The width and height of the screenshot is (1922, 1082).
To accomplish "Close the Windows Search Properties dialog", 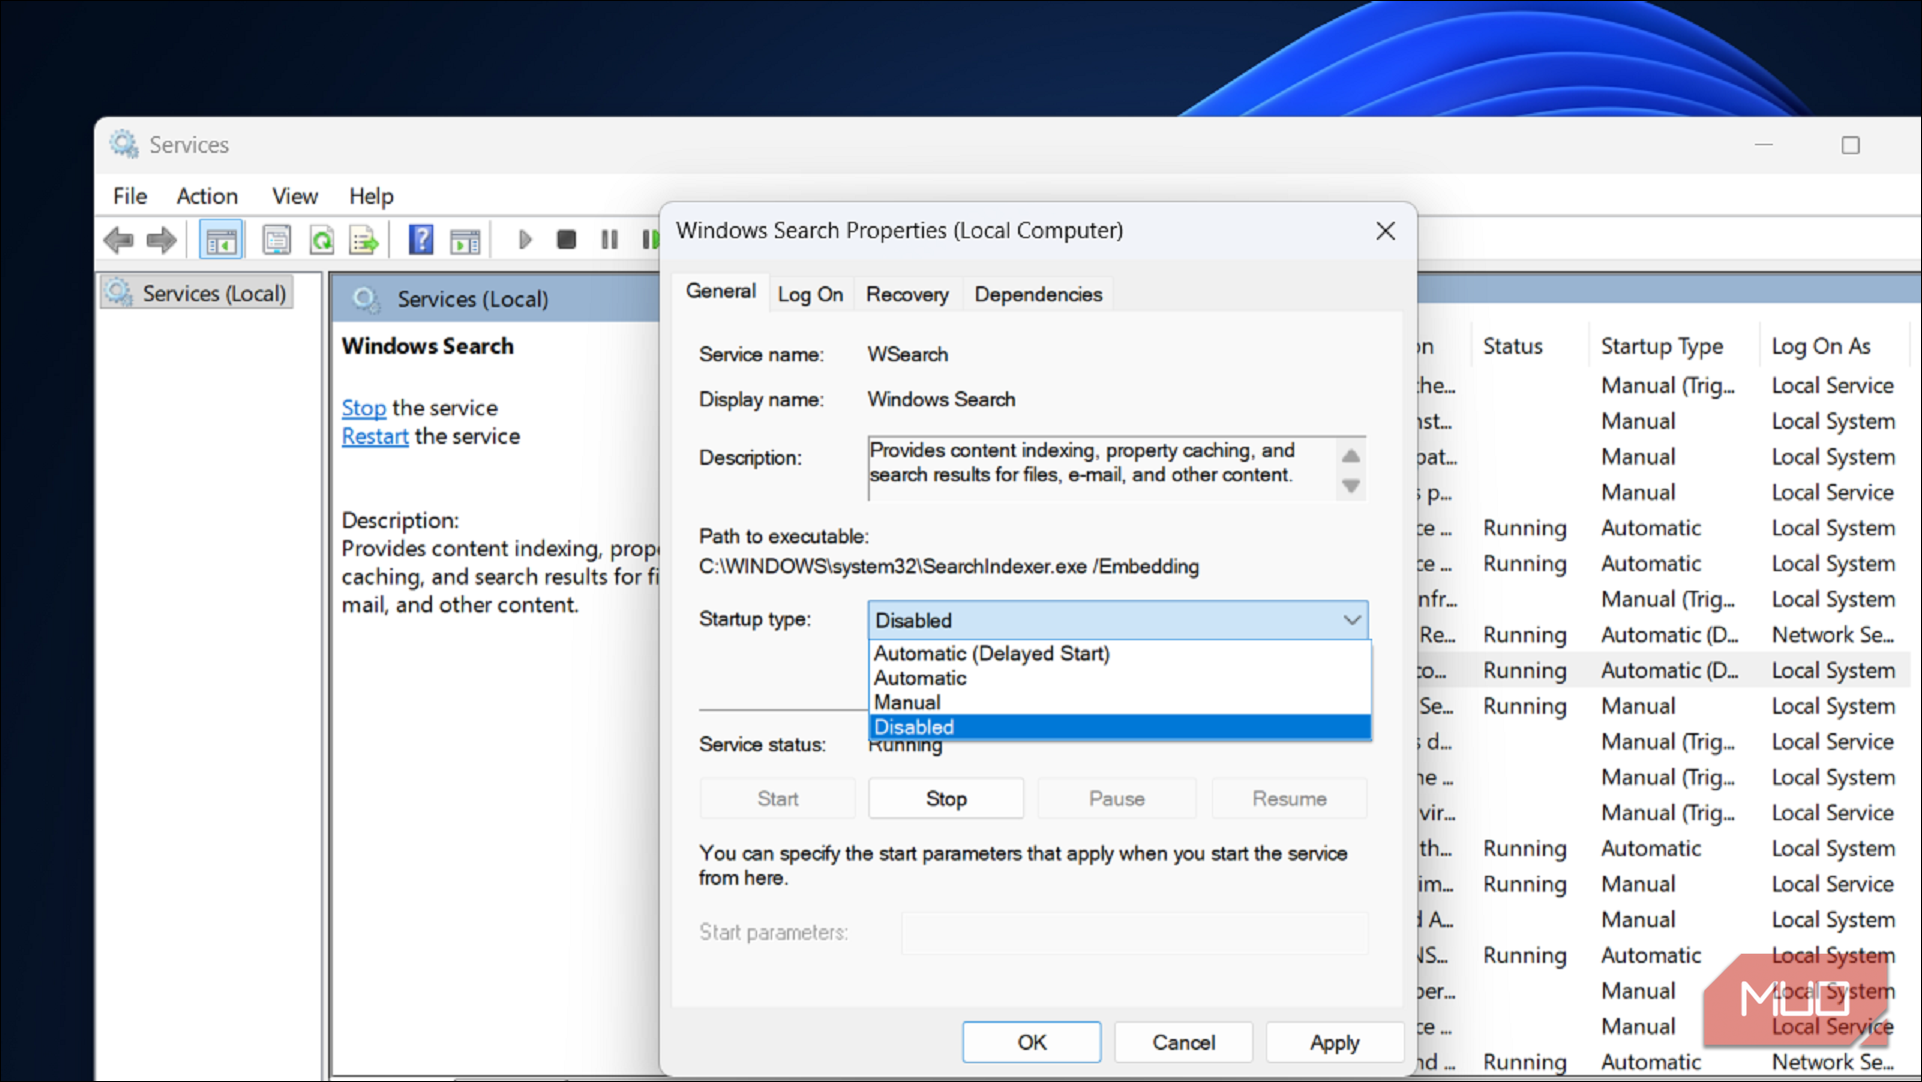I will [x=1385, y=231].
